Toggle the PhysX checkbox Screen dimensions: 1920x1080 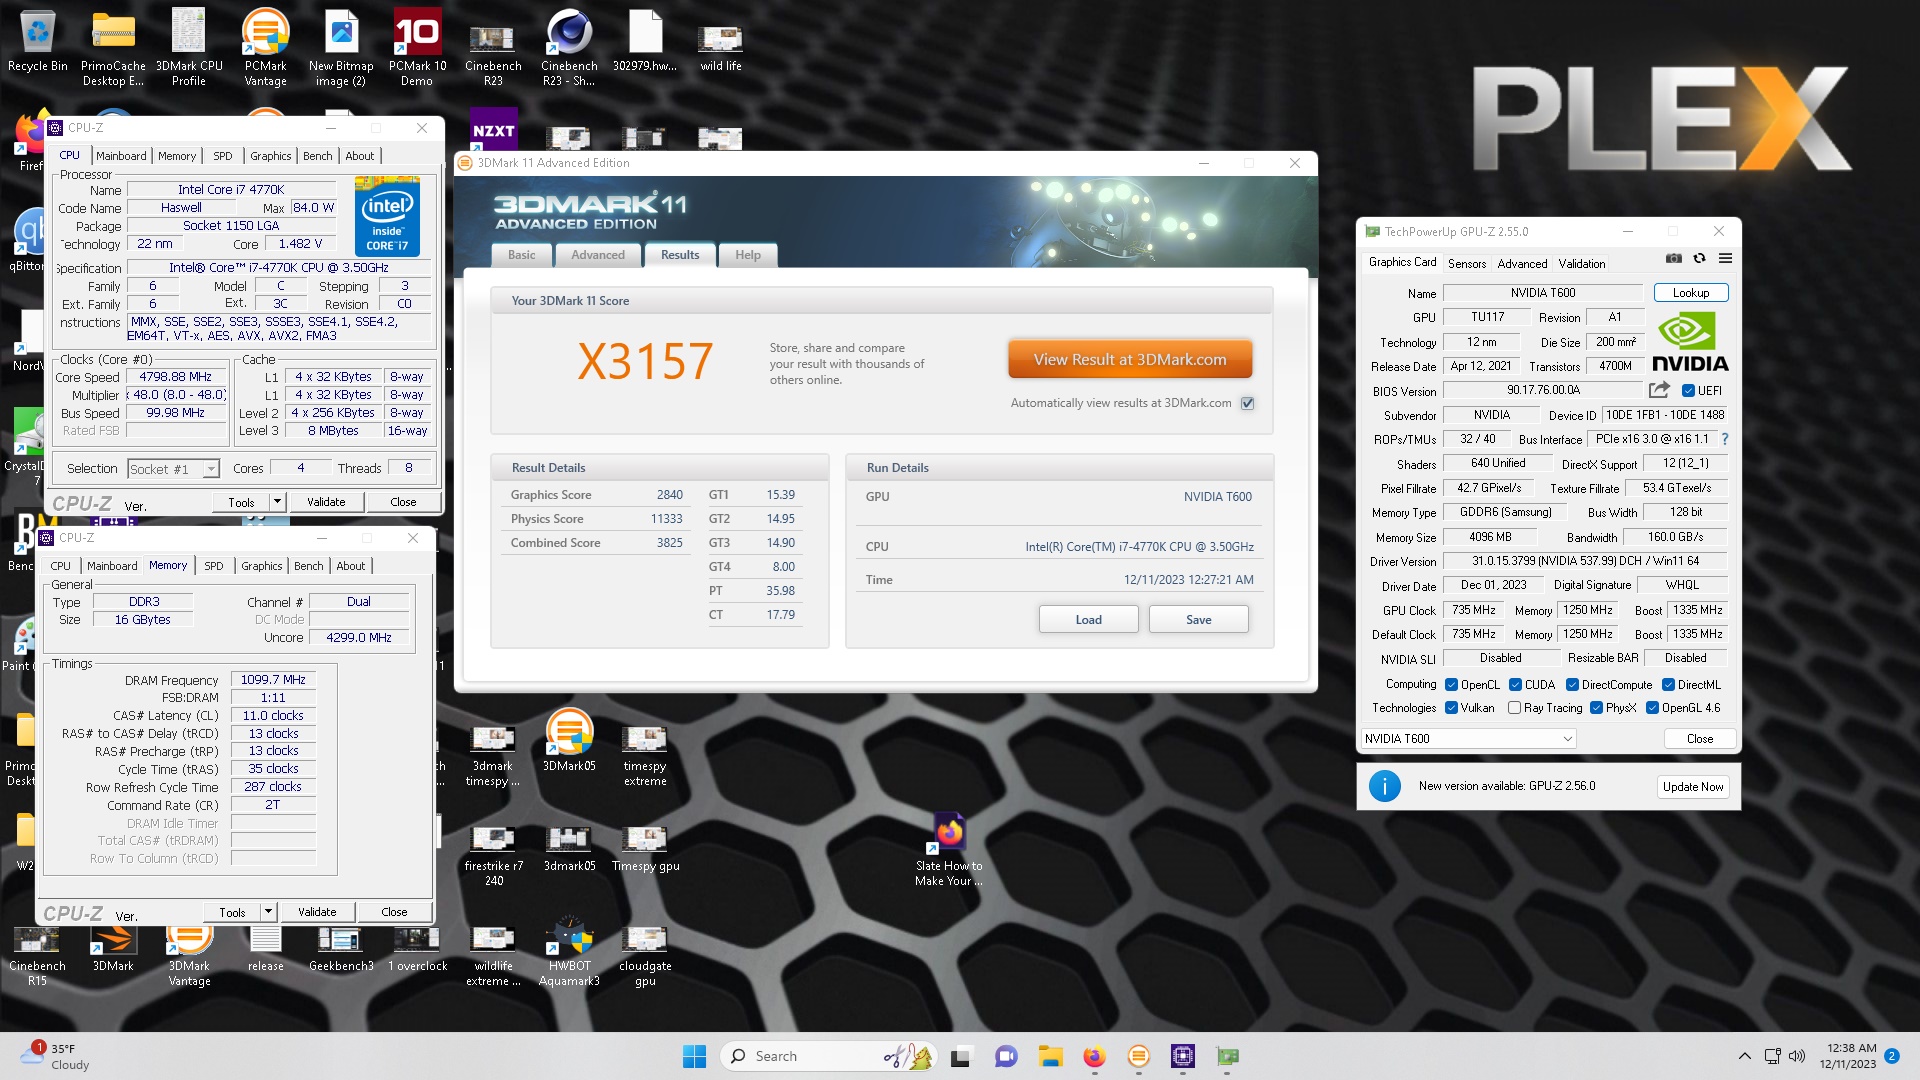(1596, 708)
